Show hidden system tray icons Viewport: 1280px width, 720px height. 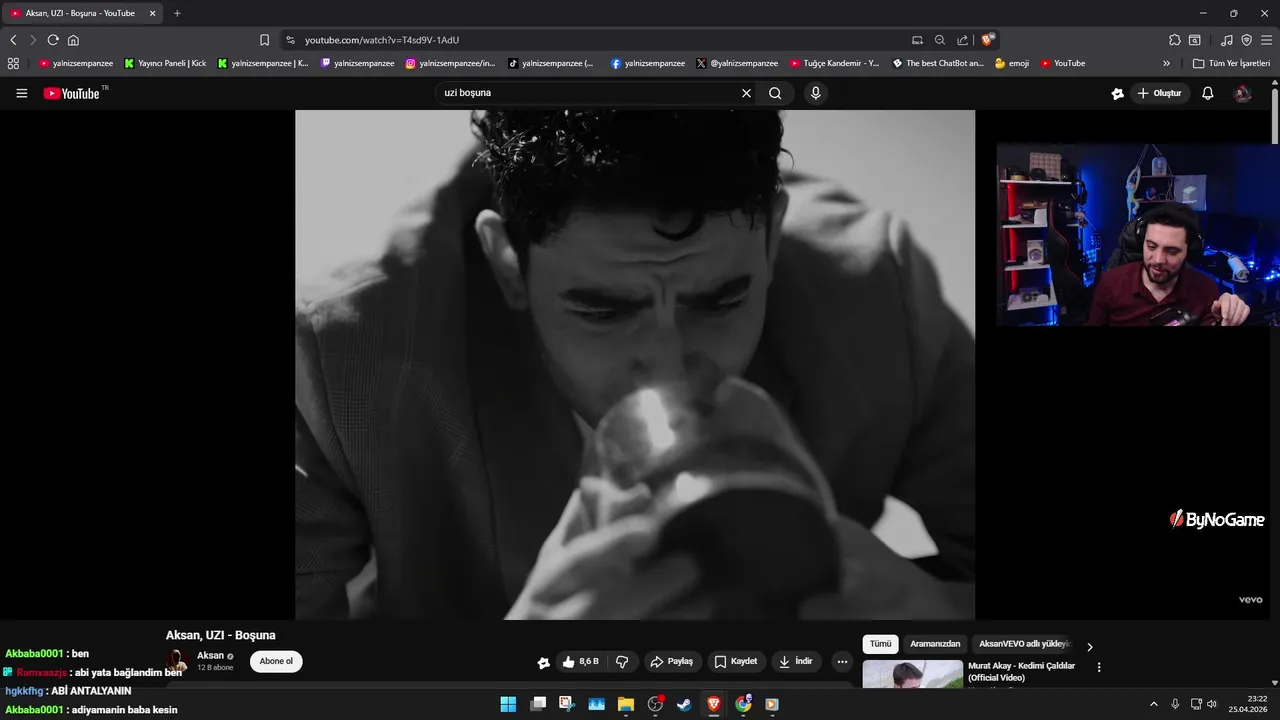tap(1153, 704)
